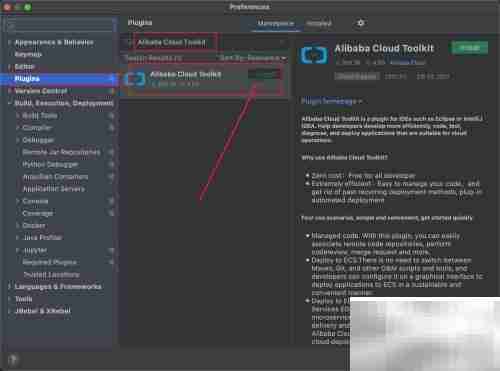Expand the Docker subtree arrow

(x=18, y=226)
